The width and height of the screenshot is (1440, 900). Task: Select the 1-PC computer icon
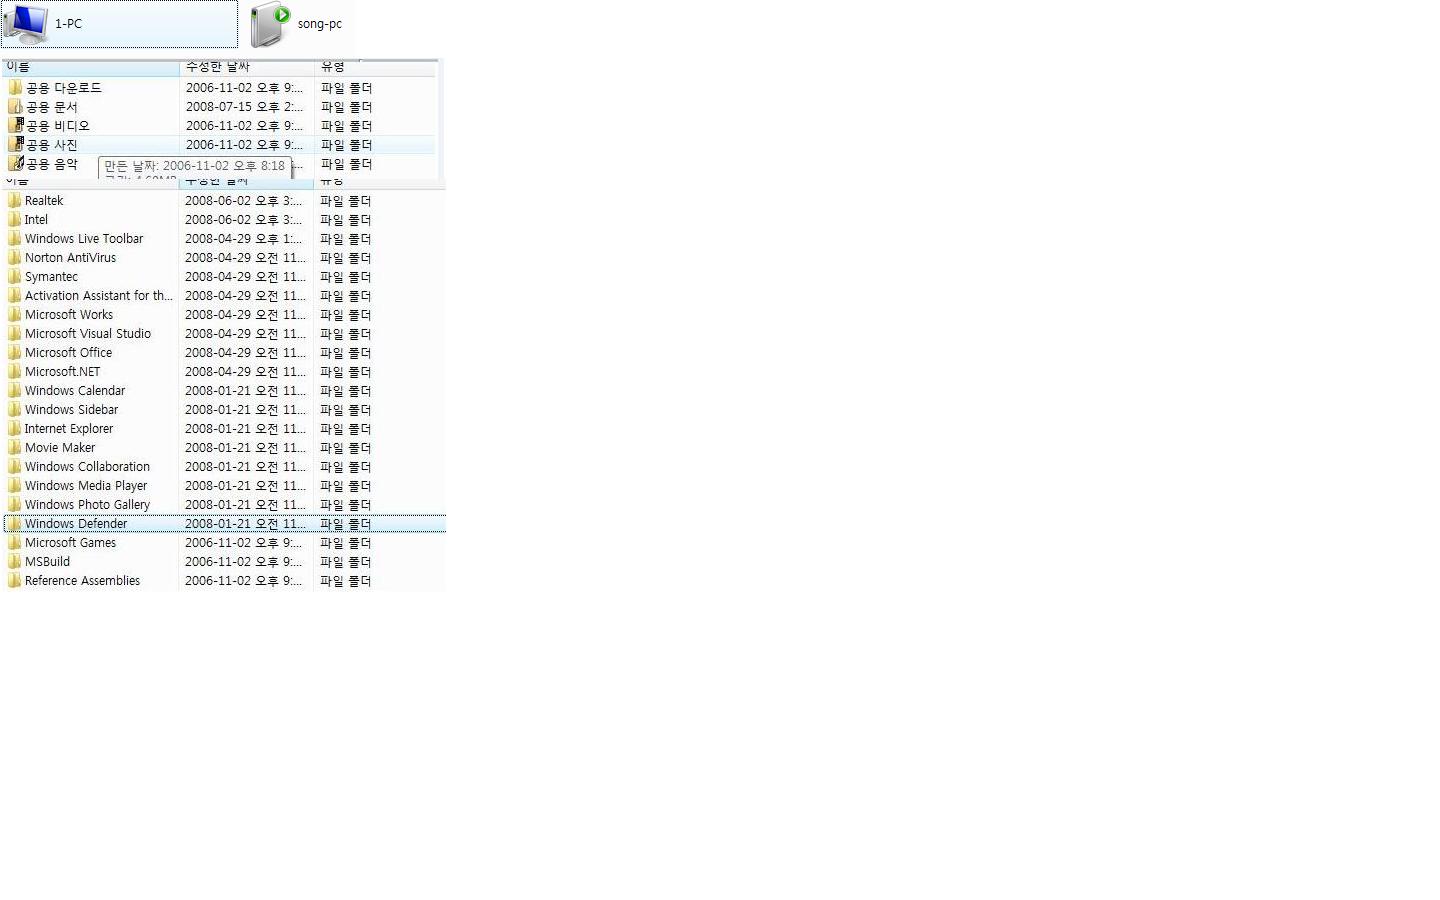click(26, 23)
